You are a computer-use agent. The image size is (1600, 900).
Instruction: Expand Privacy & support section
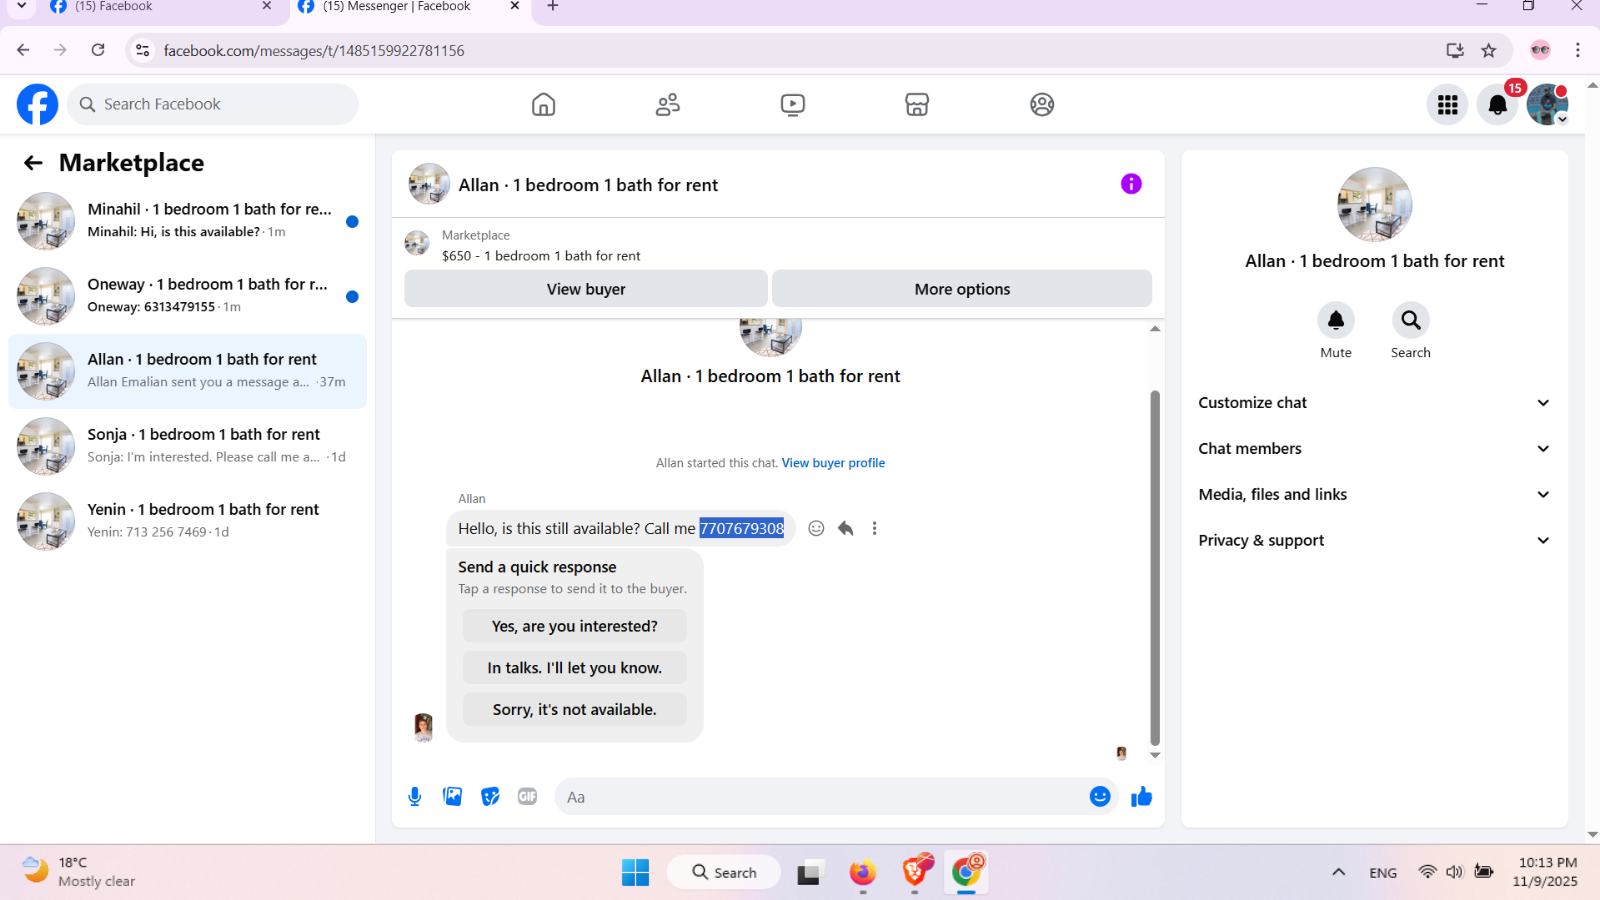click(x=1374, y=541)
